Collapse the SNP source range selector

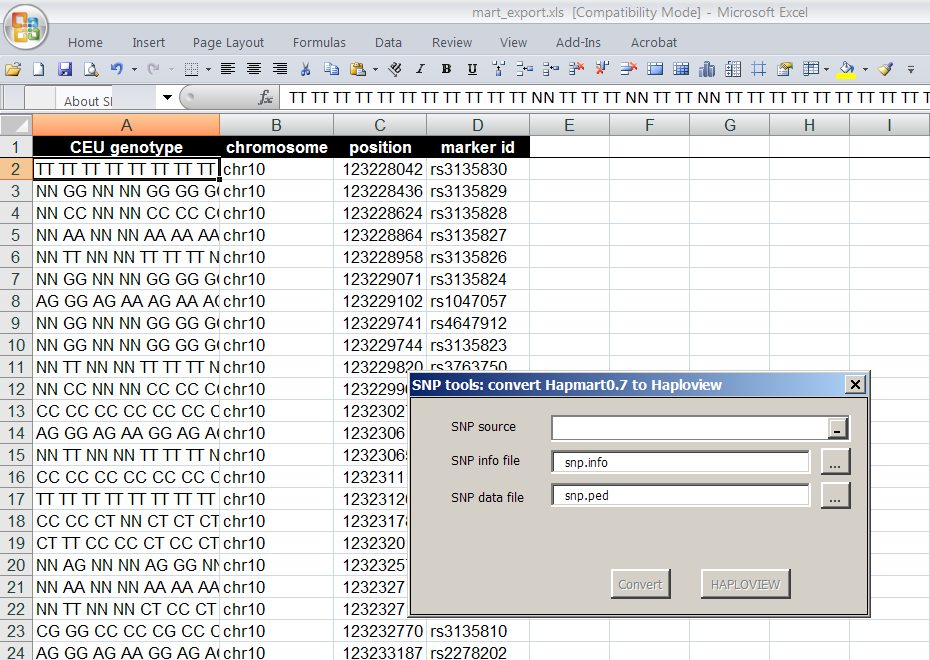point(837,429)
